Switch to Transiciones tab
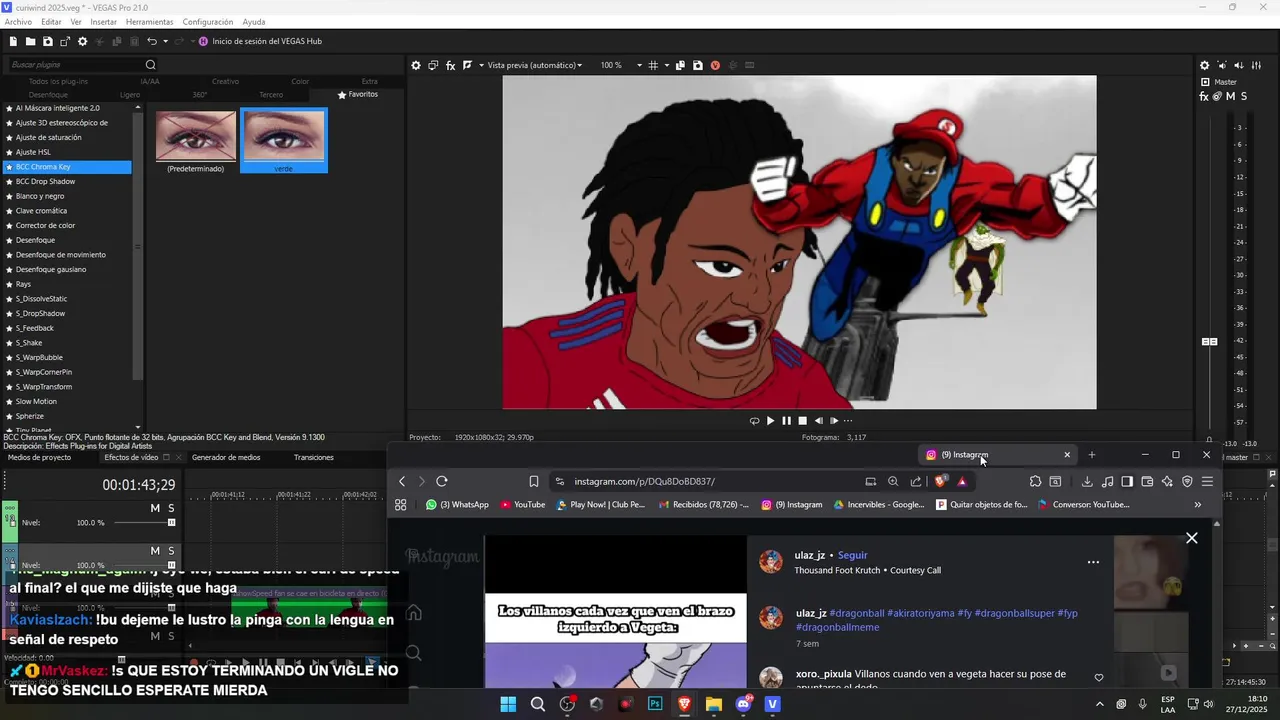This screenshot has height=720, width=1280. click(314, 457)
